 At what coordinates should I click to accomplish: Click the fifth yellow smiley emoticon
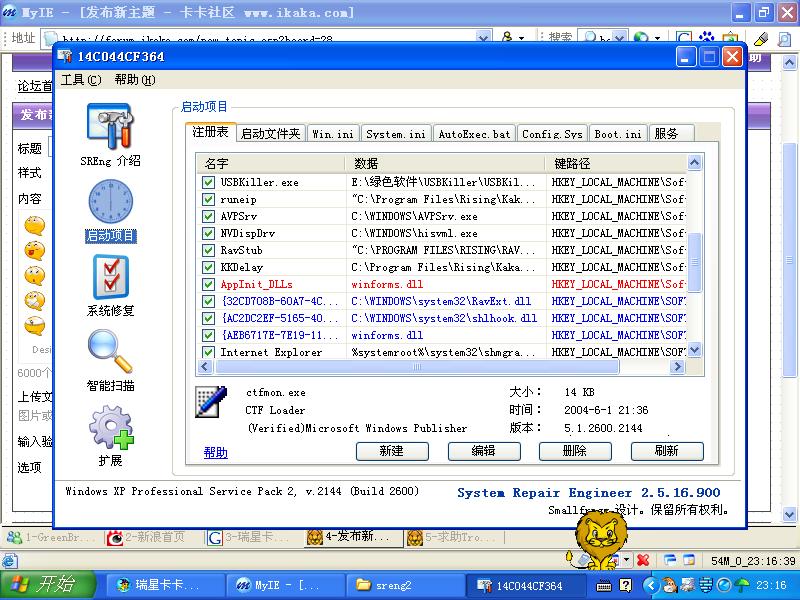coord(35,326)
